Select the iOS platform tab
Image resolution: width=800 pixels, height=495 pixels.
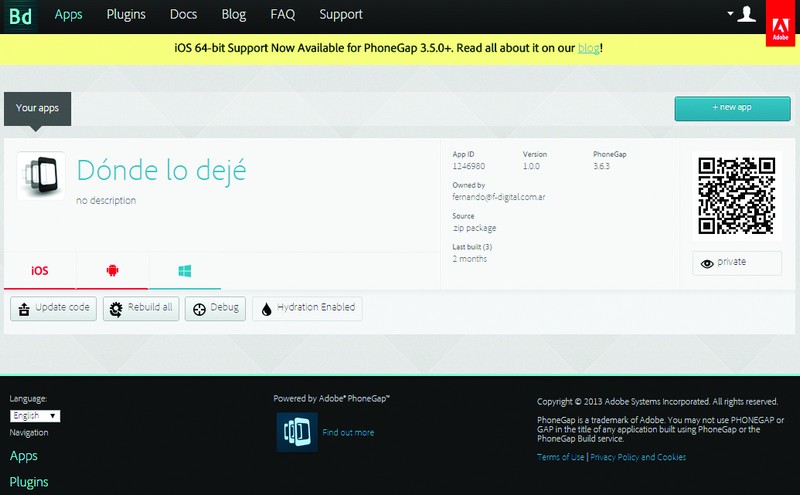click(x=40, y=270)
